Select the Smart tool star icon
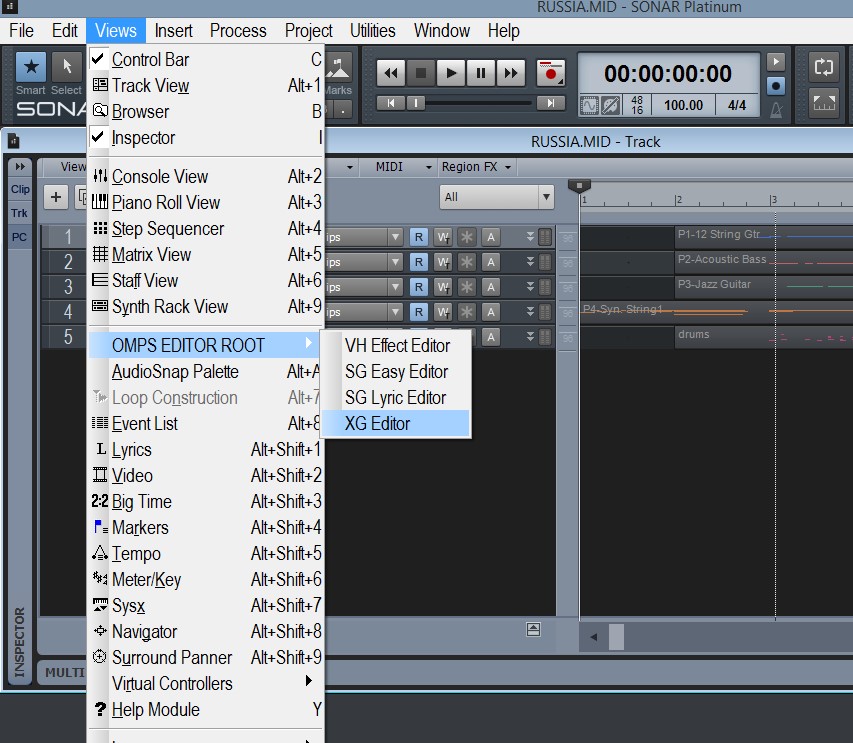The image size is (853, 743). coord(30,67)
